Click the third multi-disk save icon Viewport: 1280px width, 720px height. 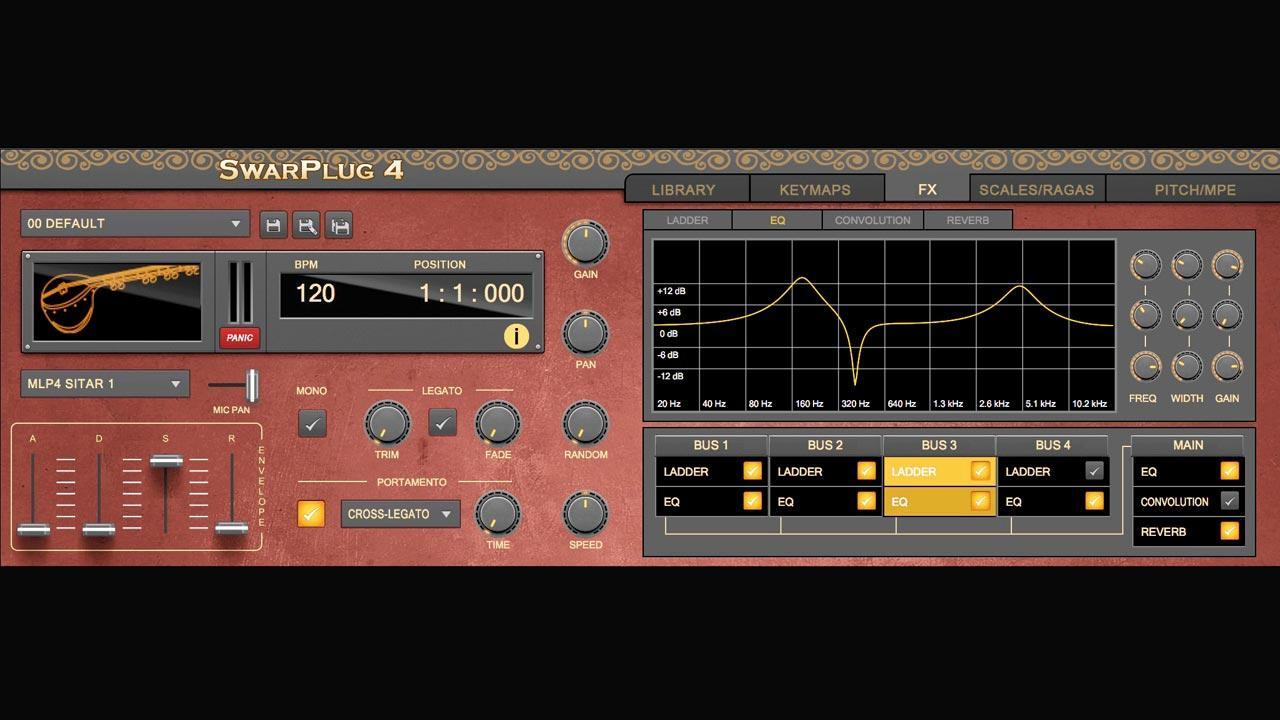(340, 225)
